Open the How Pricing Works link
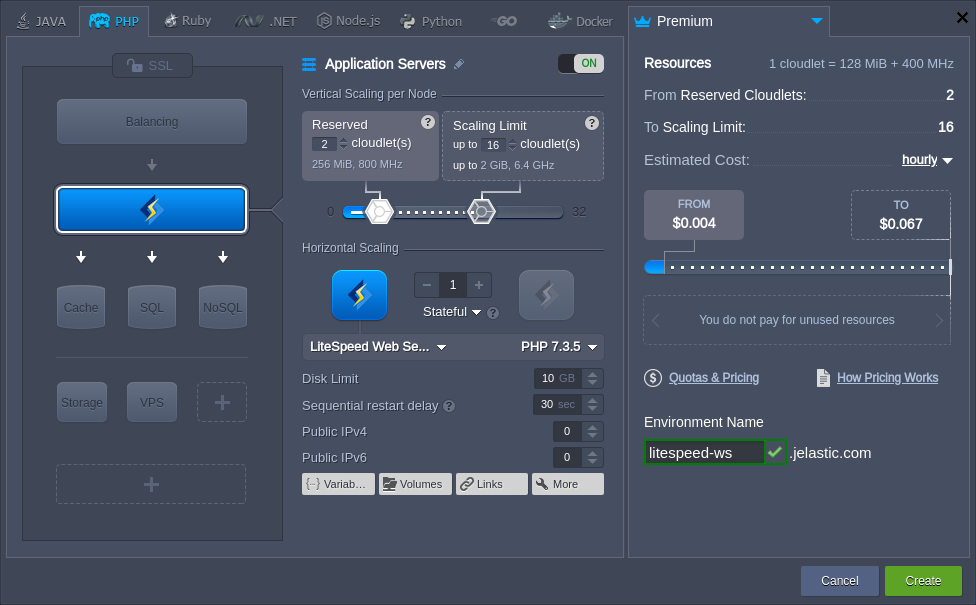 (x=887, y=378)
